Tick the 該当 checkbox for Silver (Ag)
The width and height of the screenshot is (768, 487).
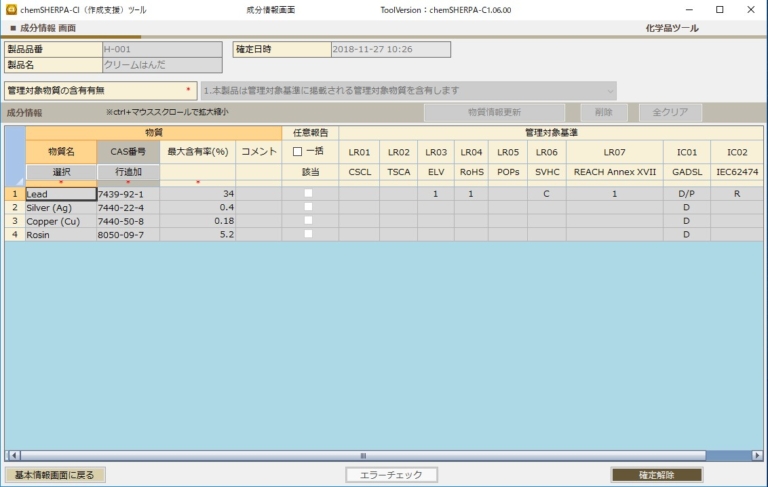(309, 207)
